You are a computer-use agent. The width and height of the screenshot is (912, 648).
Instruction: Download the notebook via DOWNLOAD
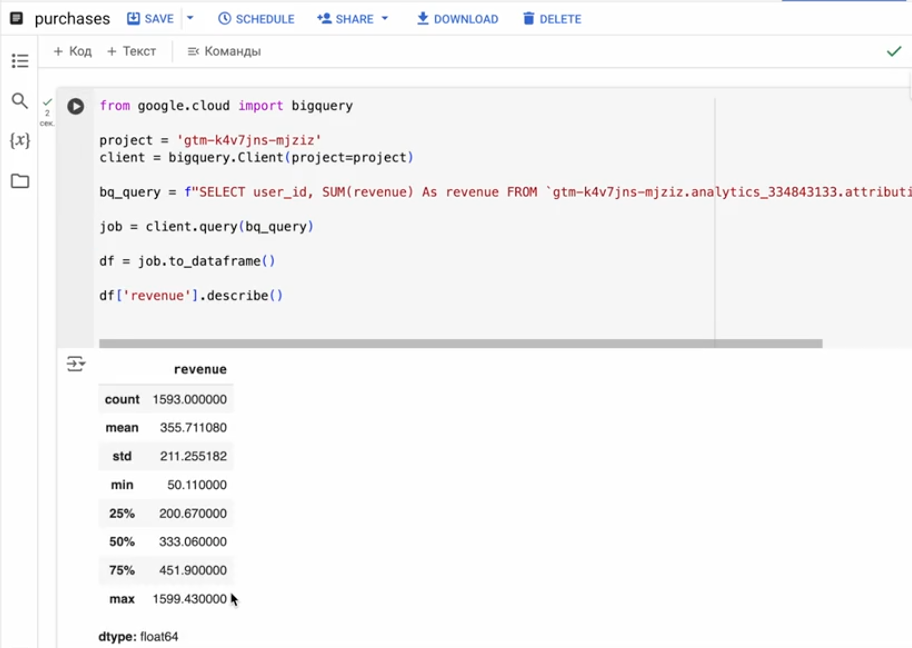(x=457, y=19)
